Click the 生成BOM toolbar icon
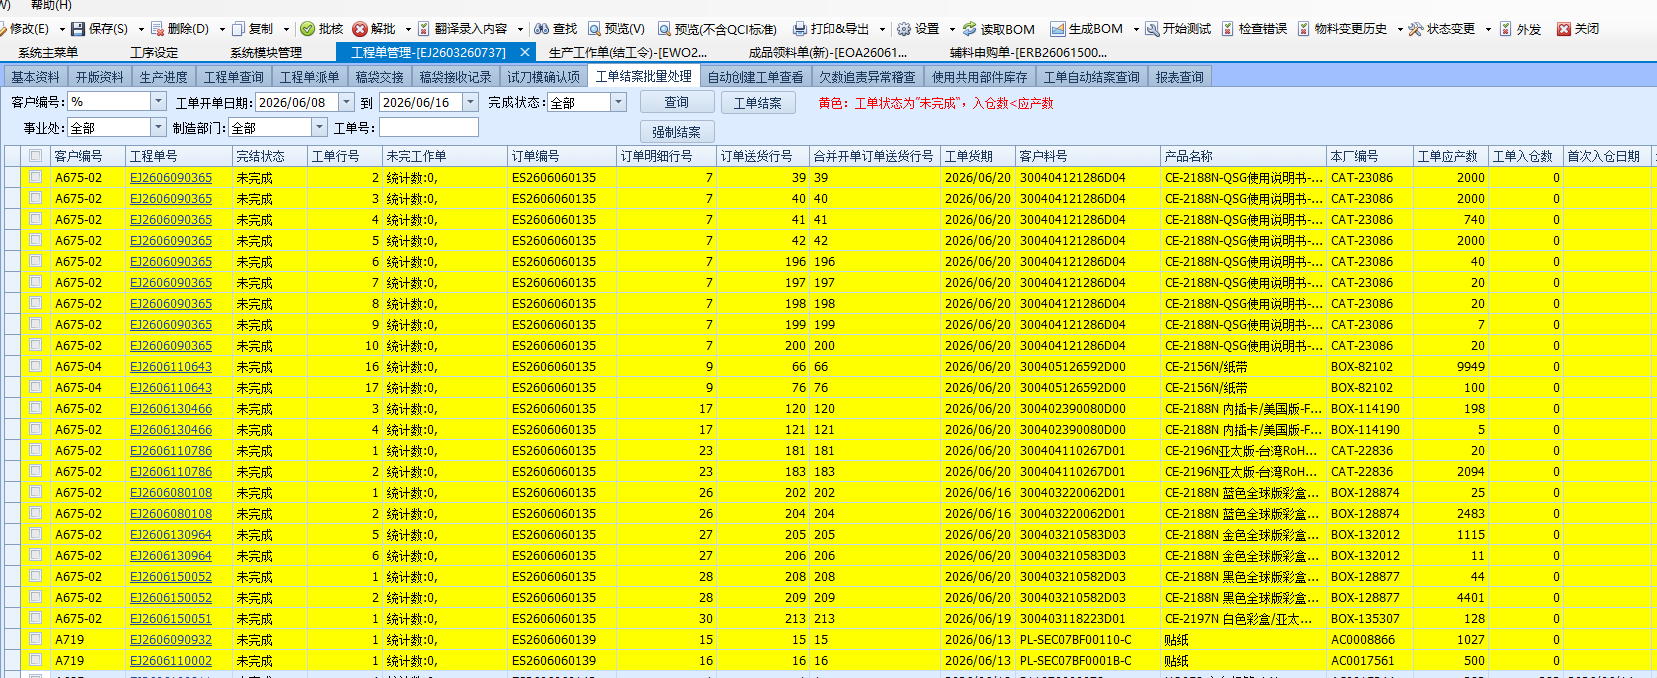The height and width of the screenshot is (678, 1657). point(1057,29)
